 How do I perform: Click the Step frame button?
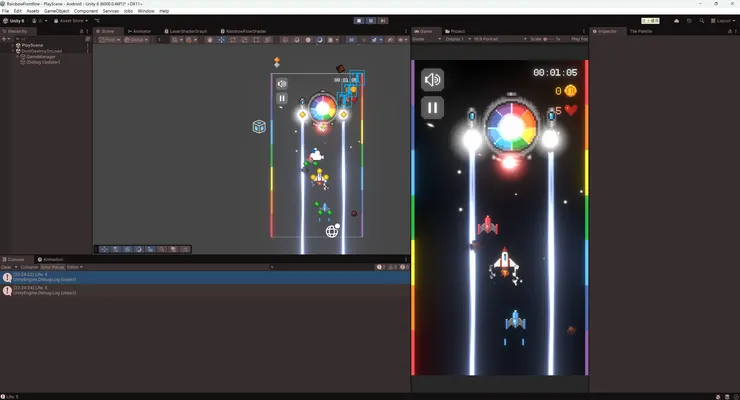coord(383,21)
